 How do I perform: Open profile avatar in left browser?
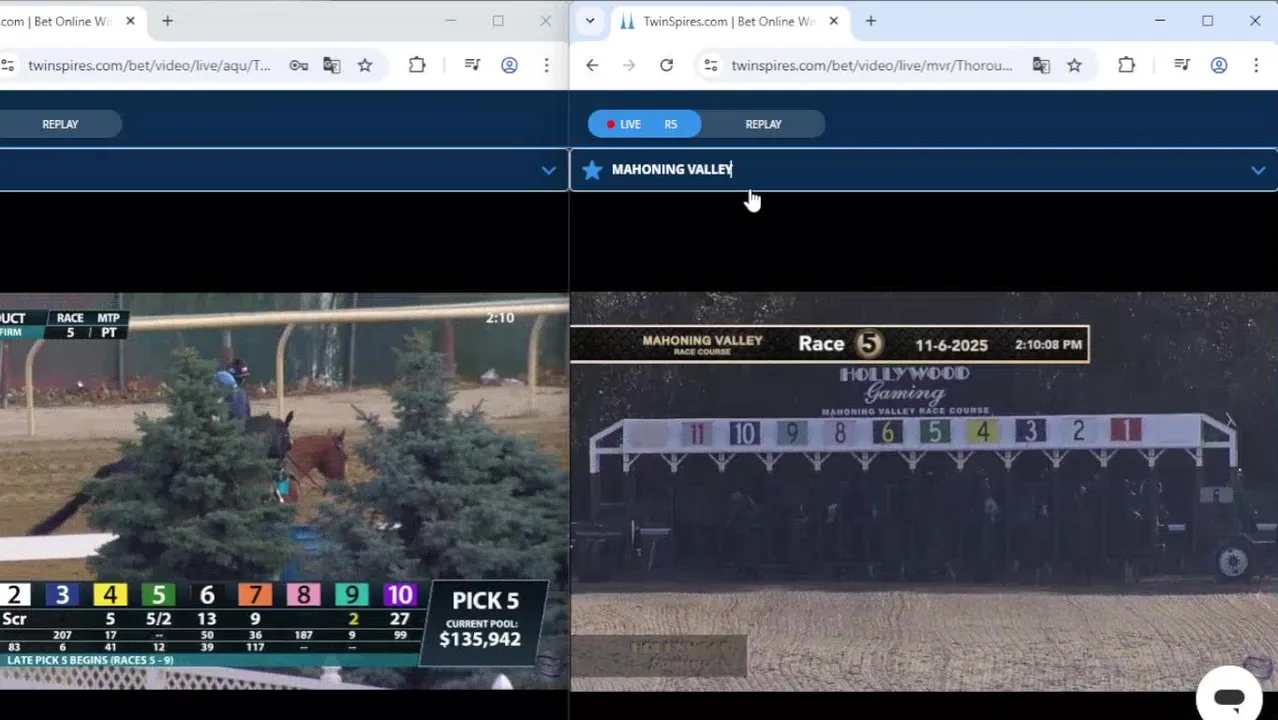tap(509, 65)
